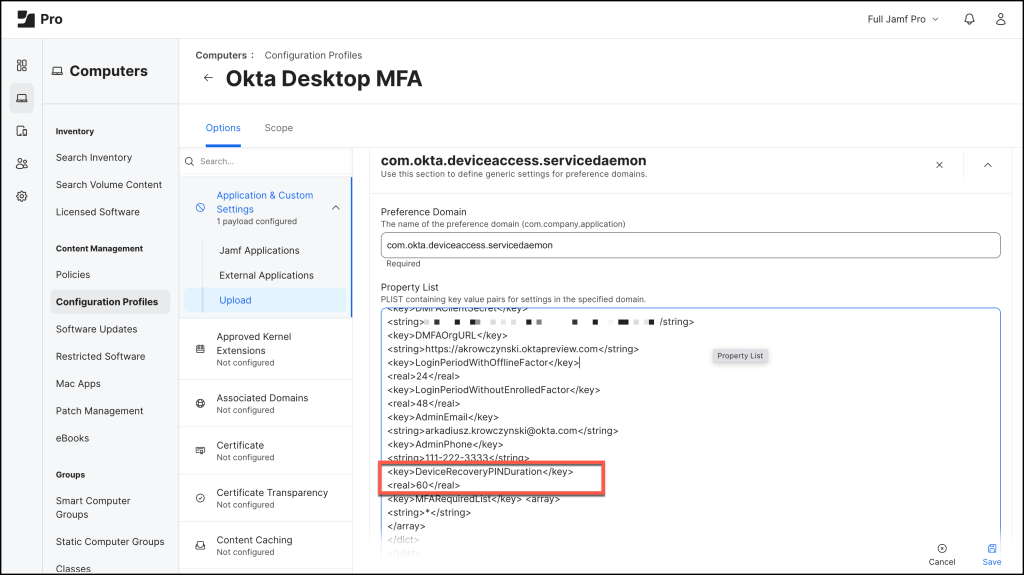Click the notifications bell icon
1024x575 pixels.
click(969, 20)
